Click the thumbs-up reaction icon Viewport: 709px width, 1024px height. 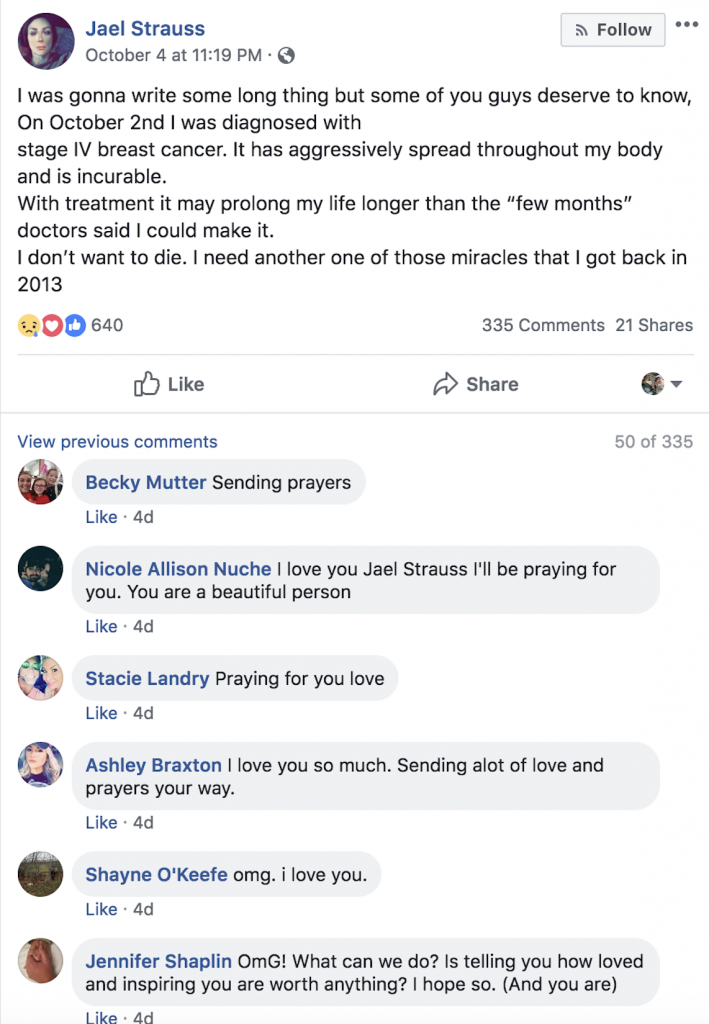(75, 324)
